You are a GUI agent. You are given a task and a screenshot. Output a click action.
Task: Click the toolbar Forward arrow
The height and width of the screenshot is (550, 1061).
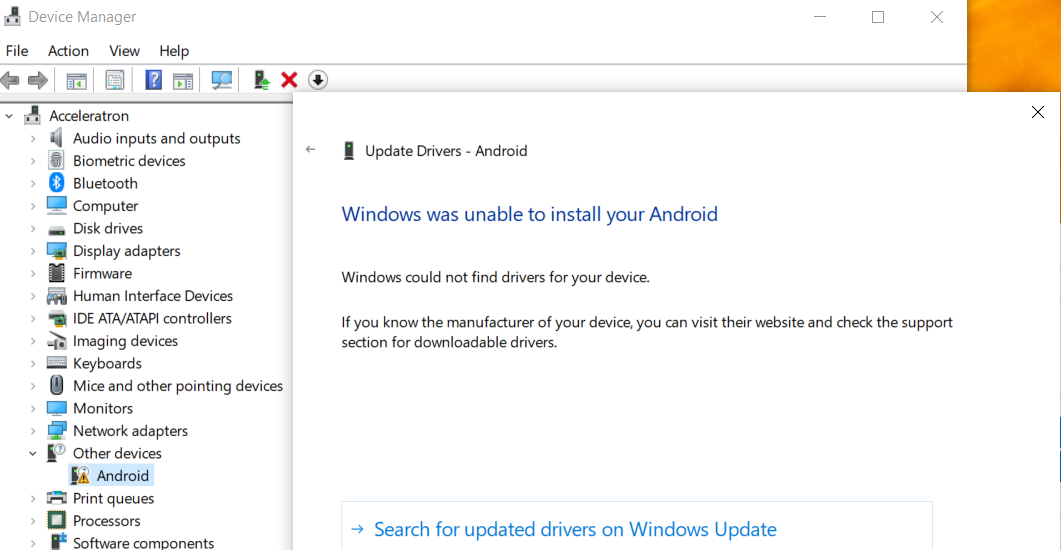[x=38, y=80]
